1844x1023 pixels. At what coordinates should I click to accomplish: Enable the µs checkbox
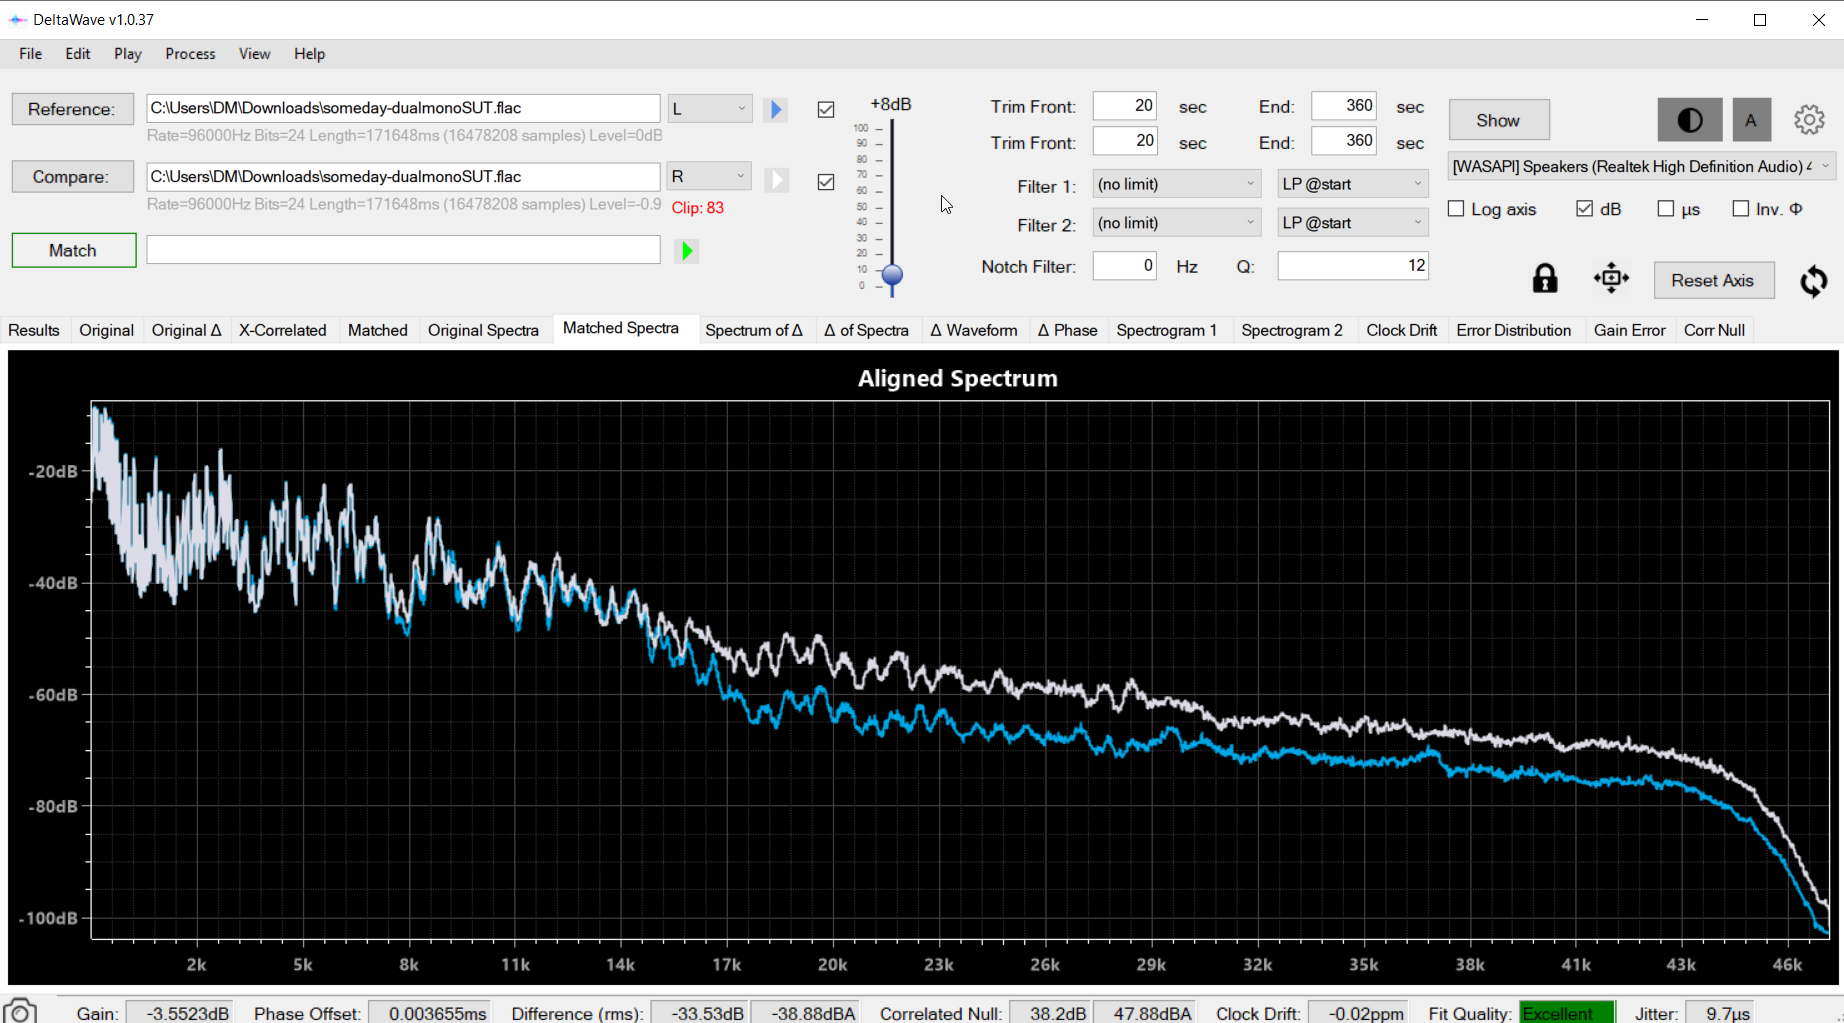coord(1666,209)
